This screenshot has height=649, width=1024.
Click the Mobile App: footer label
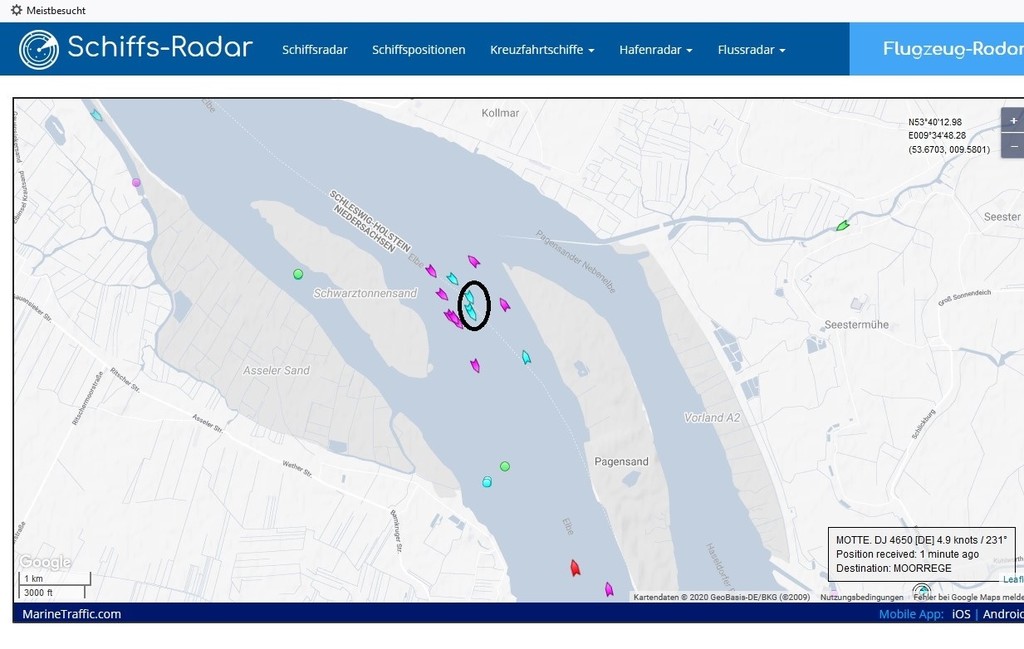coord(911,614)
